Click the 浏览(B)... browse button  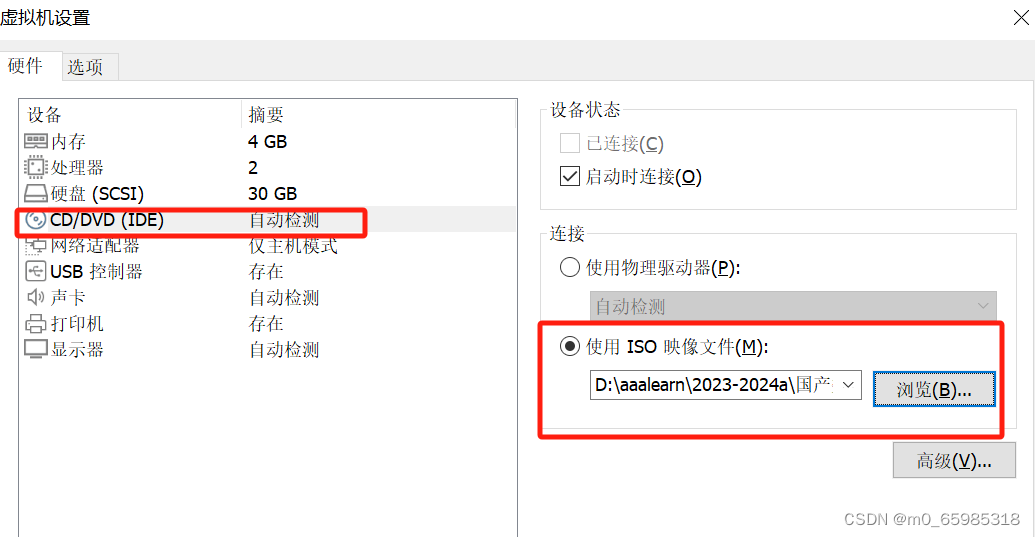934,389
